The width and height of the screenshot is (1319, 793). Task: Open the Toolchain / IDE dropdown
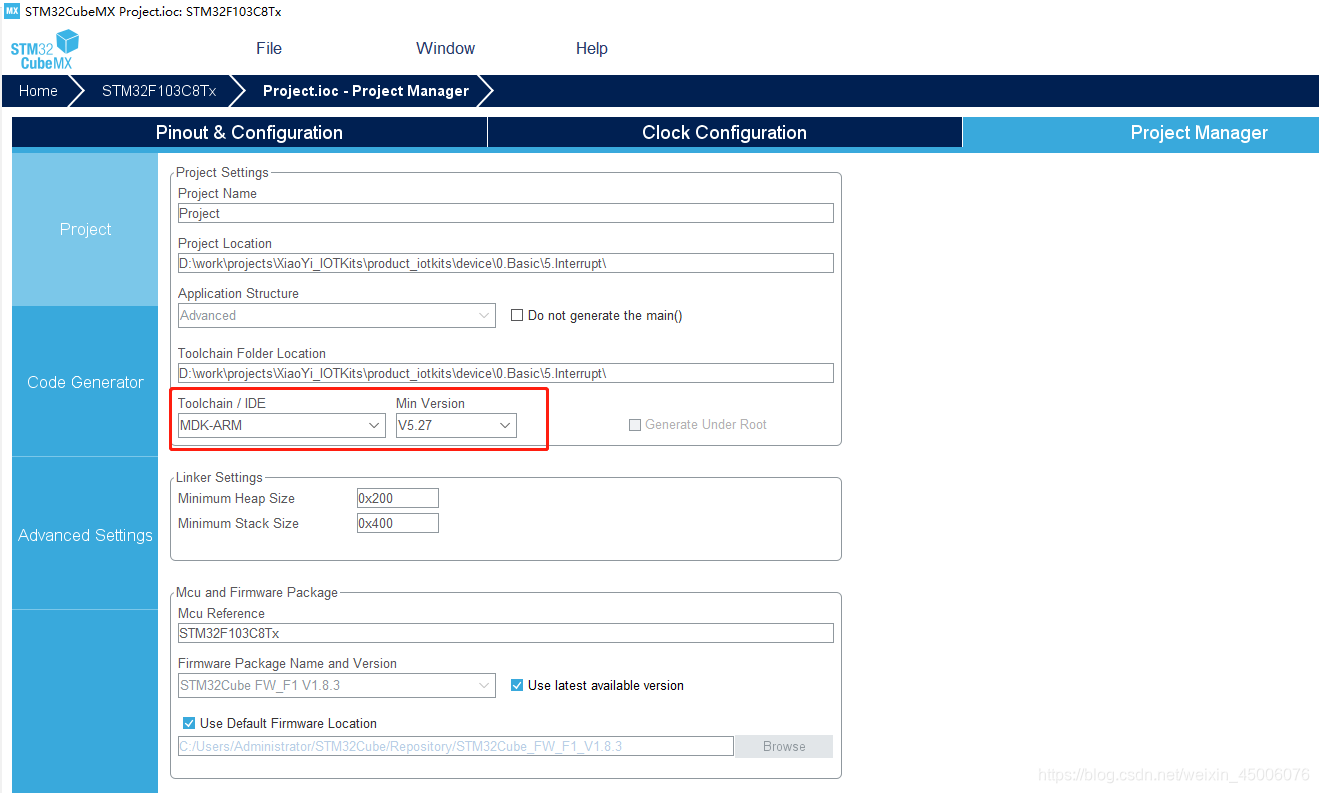(x=281, y=425)
